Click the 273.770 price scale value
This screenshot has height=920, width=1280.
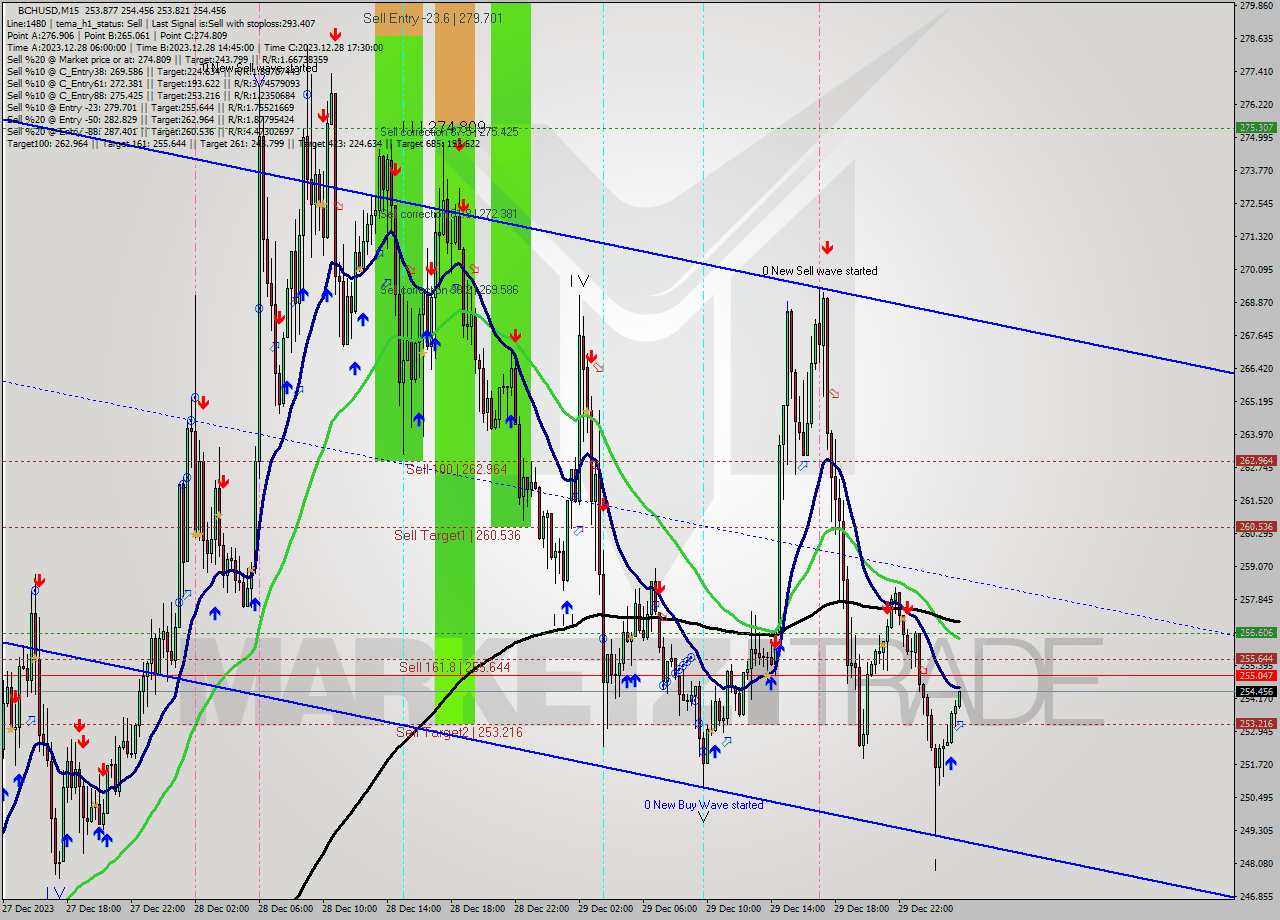[x=1256, y=171]
